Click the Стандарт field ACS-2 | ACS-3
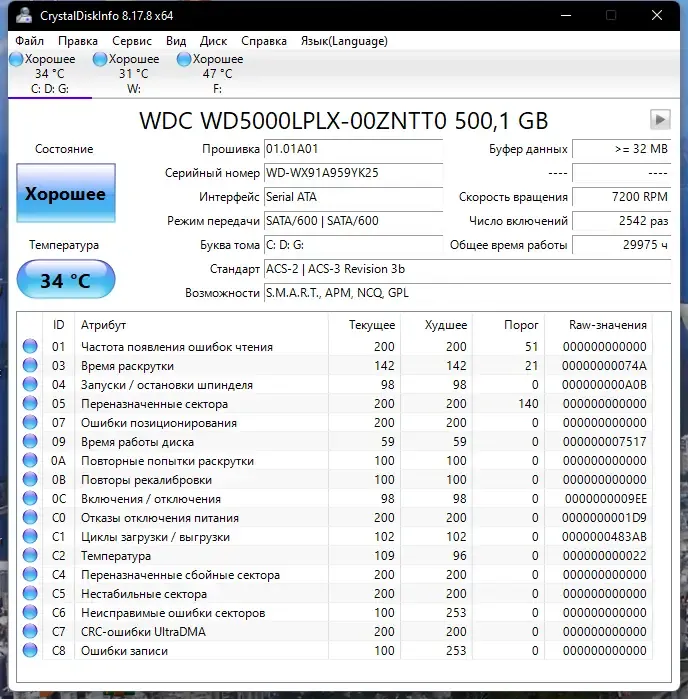 tap(467, 269)
